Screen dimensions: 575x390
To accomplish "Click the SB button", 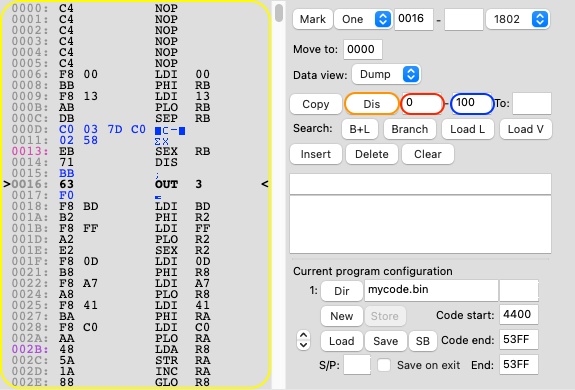I will click(422, 341).
